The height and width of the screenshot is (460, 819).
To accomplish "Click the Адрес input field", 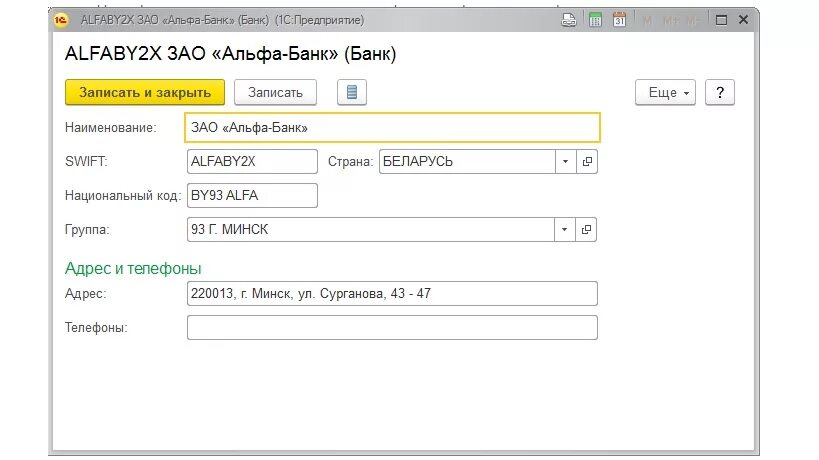I will (x=392, y=293).
